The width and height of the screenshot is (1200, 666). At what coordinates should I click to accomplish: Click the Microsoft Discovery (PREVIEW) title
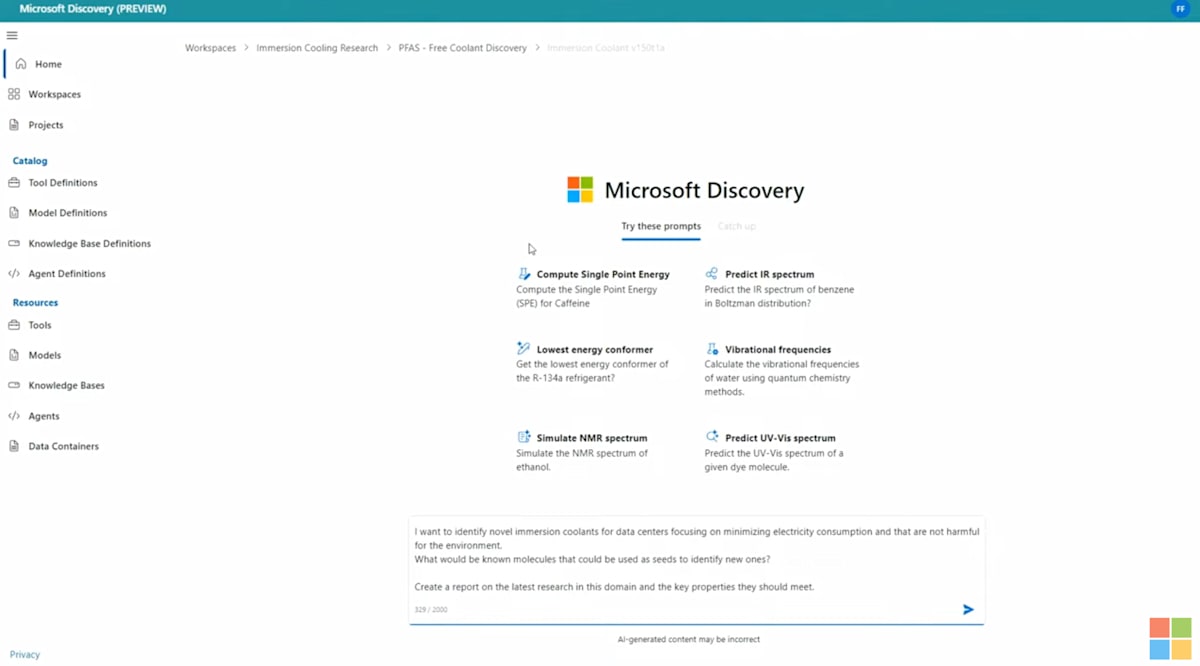pyautogui.click(x=93, y=9)
